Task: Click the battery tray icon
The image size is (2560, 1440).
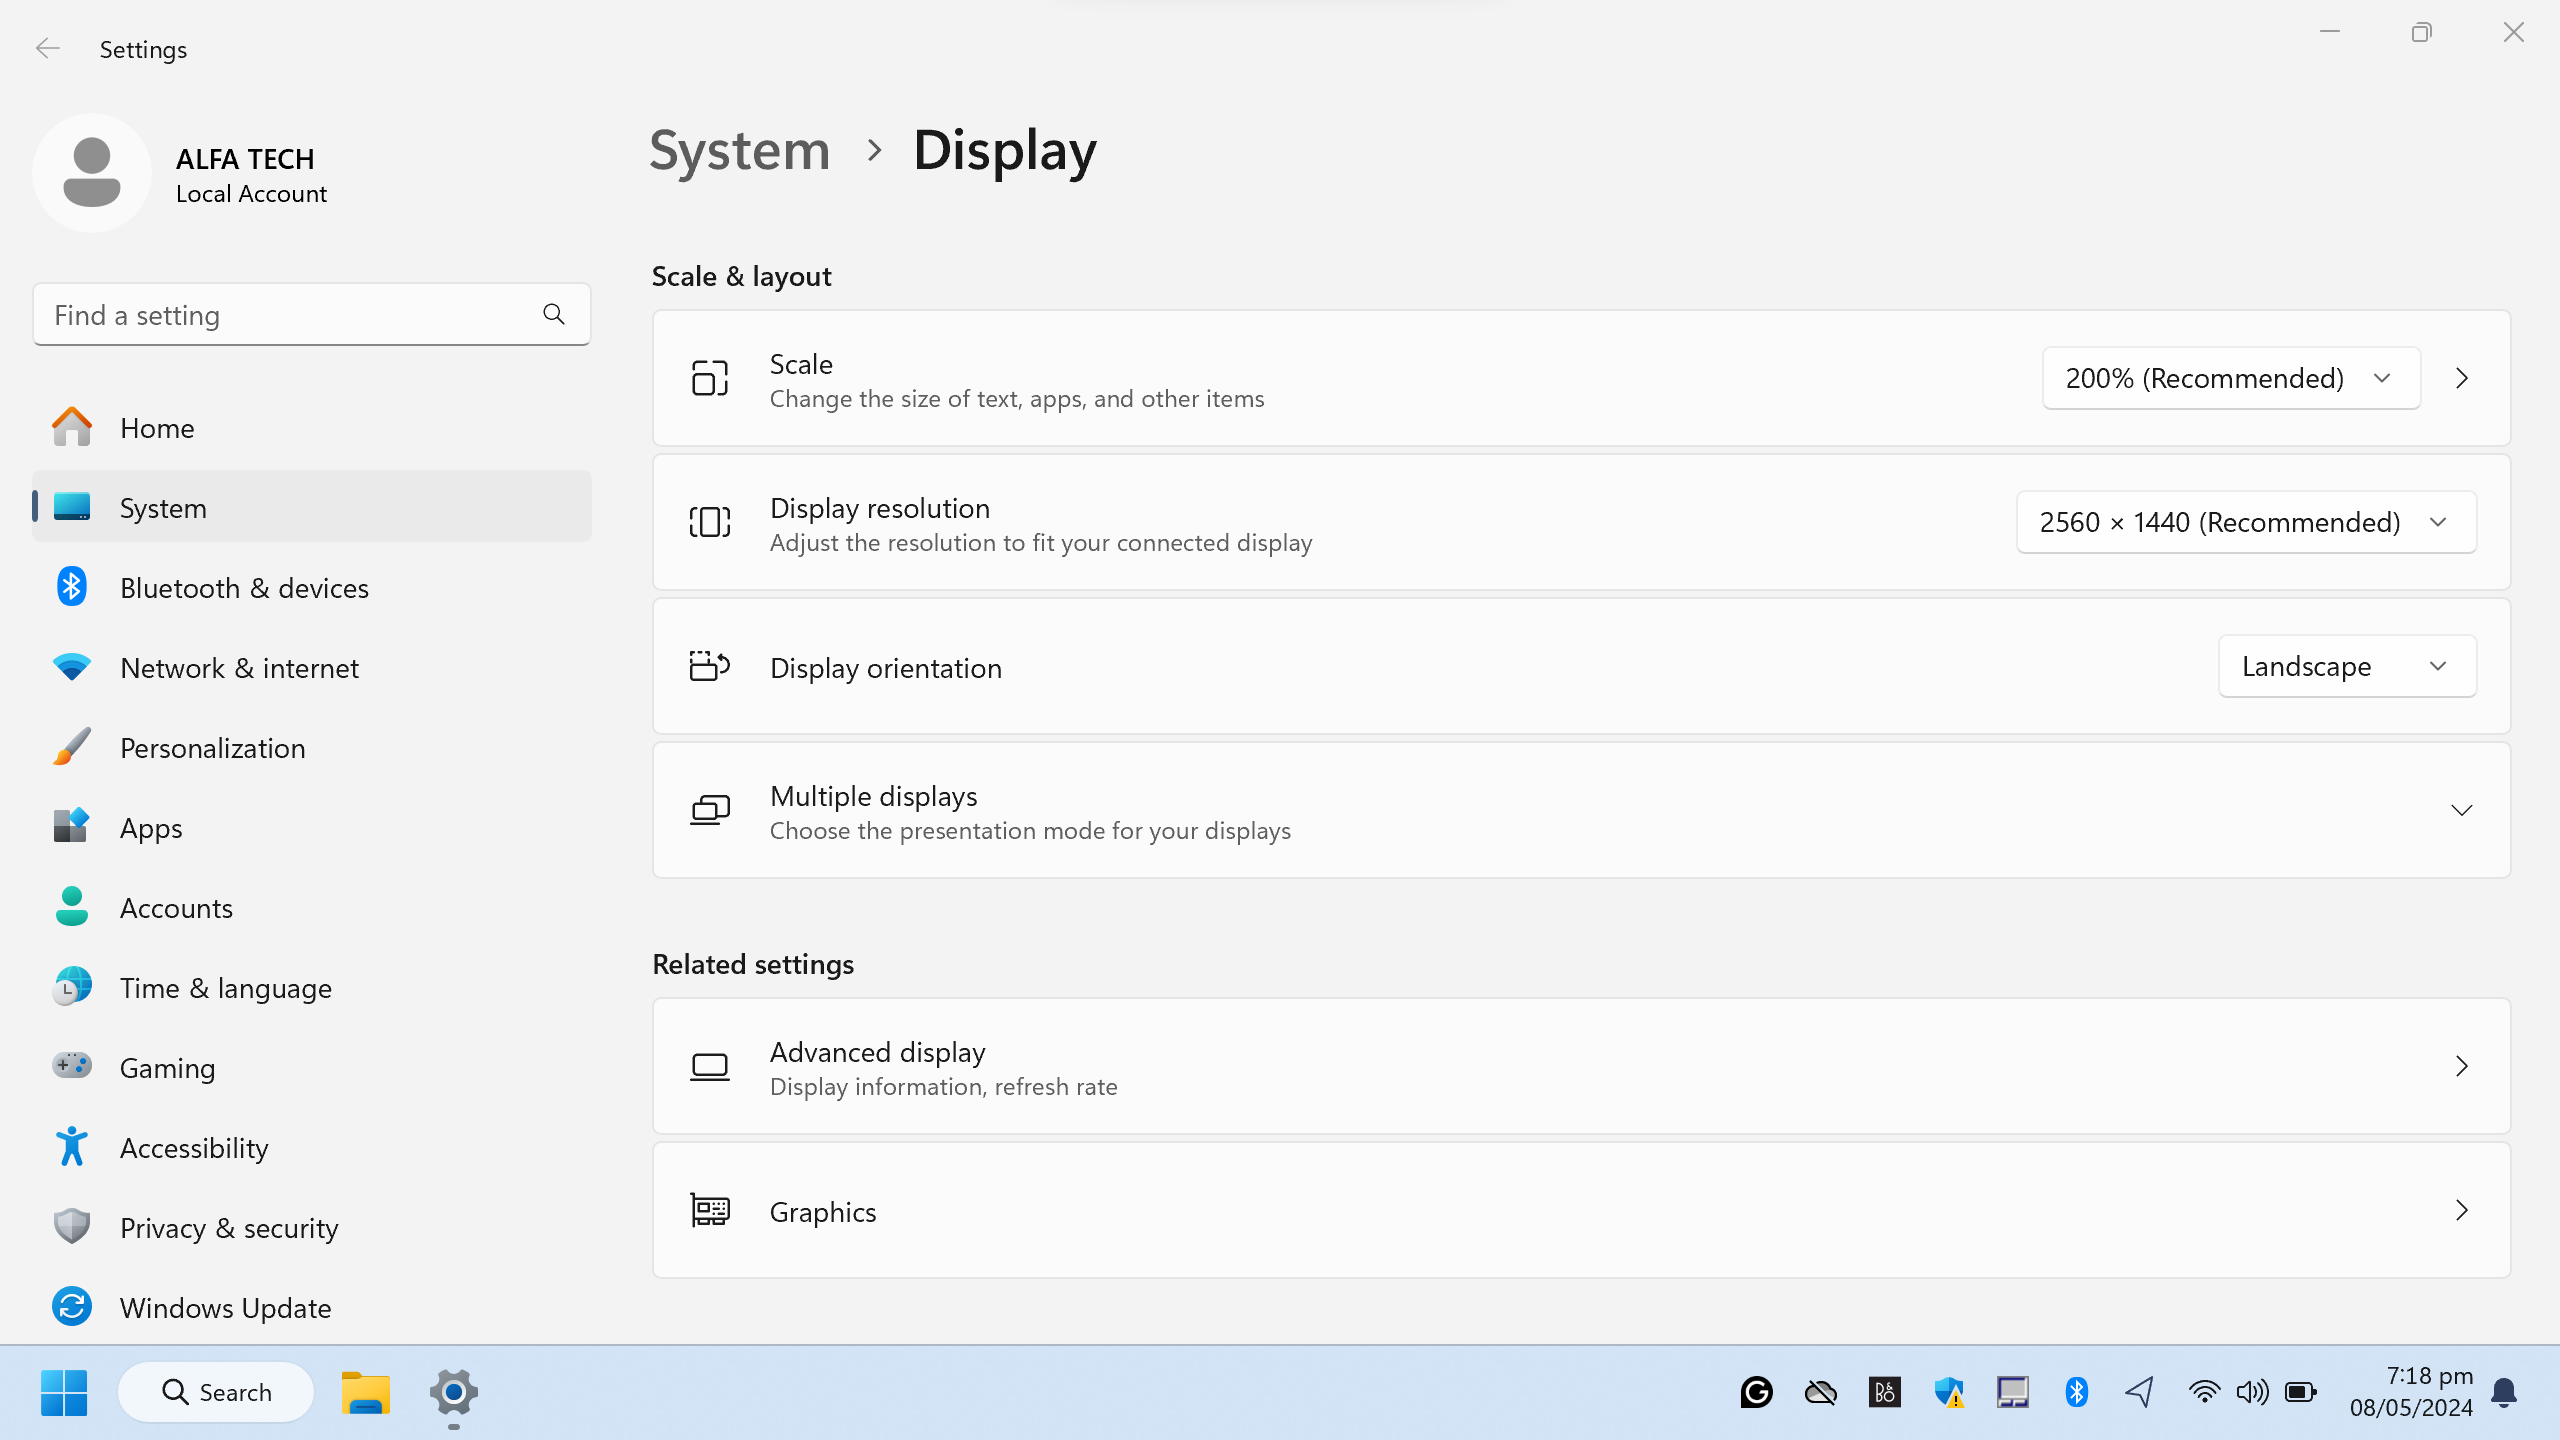Action: click(2300, 1392)
